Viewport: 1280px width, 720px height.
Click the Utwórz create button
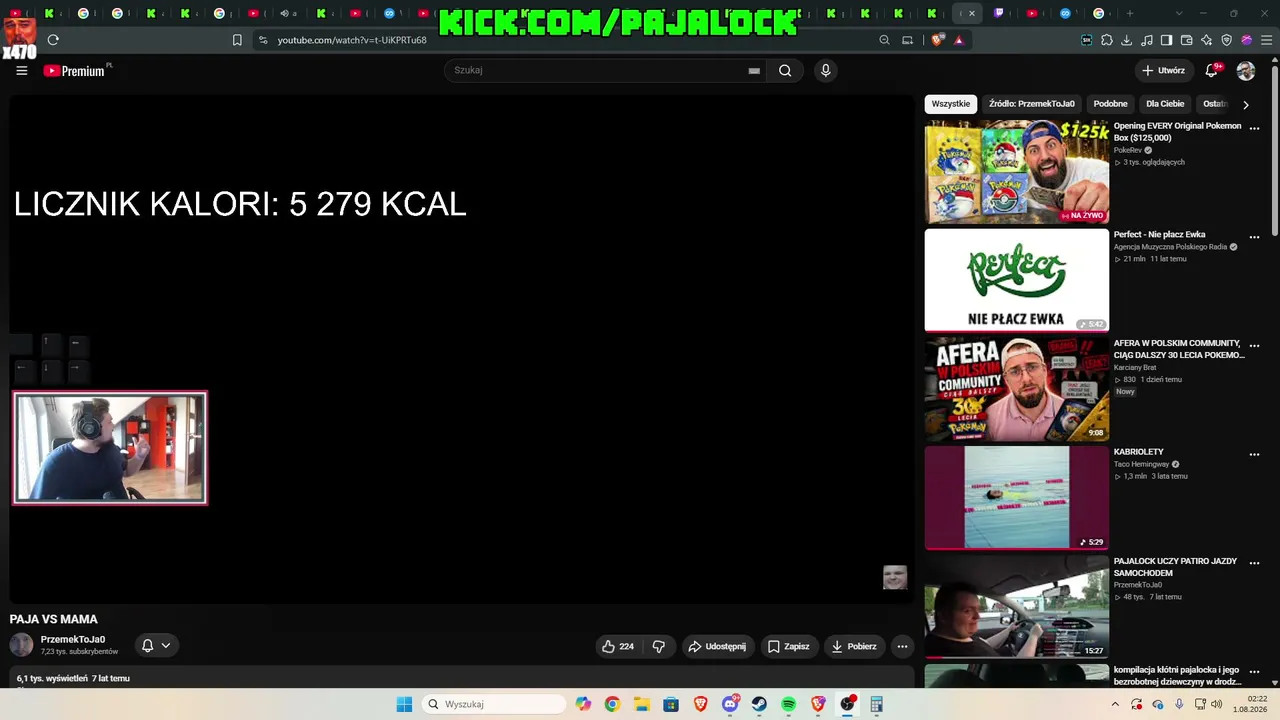[x=1163, y=71]
